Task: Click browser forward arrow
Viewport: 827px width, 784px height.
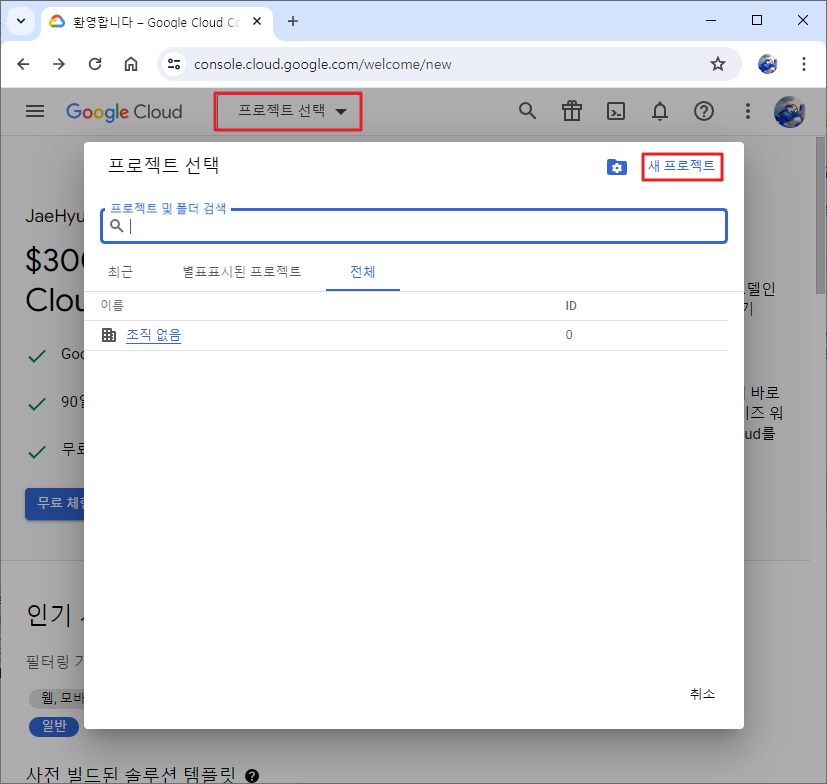Action: pyautogui.click(x=59, y=64)
